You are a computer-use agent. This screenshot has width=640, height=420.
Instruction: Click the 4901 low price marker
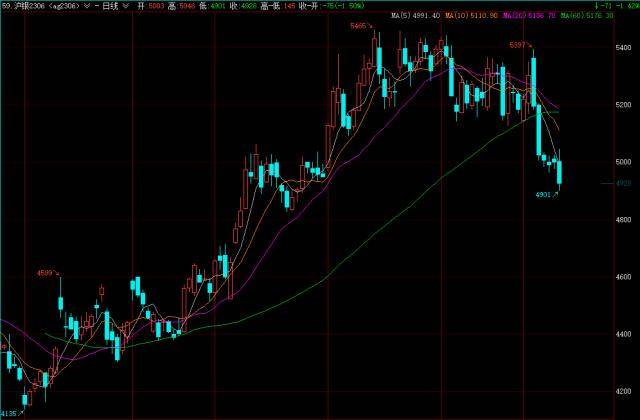(x=545, y=194)
